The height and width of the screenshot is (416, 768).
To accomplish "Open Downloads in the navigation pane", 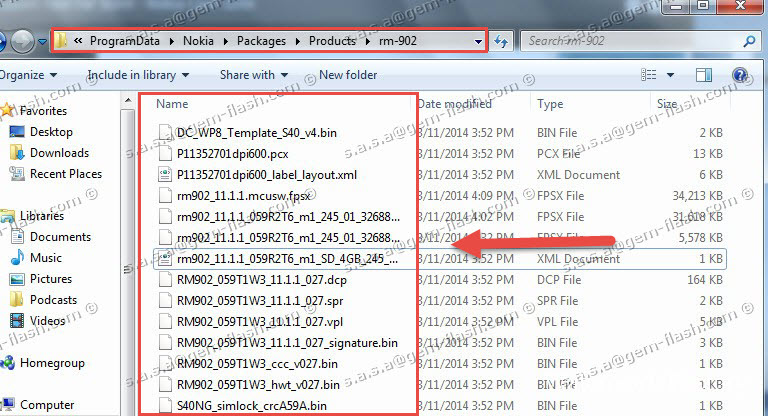I will pos(59,153).
